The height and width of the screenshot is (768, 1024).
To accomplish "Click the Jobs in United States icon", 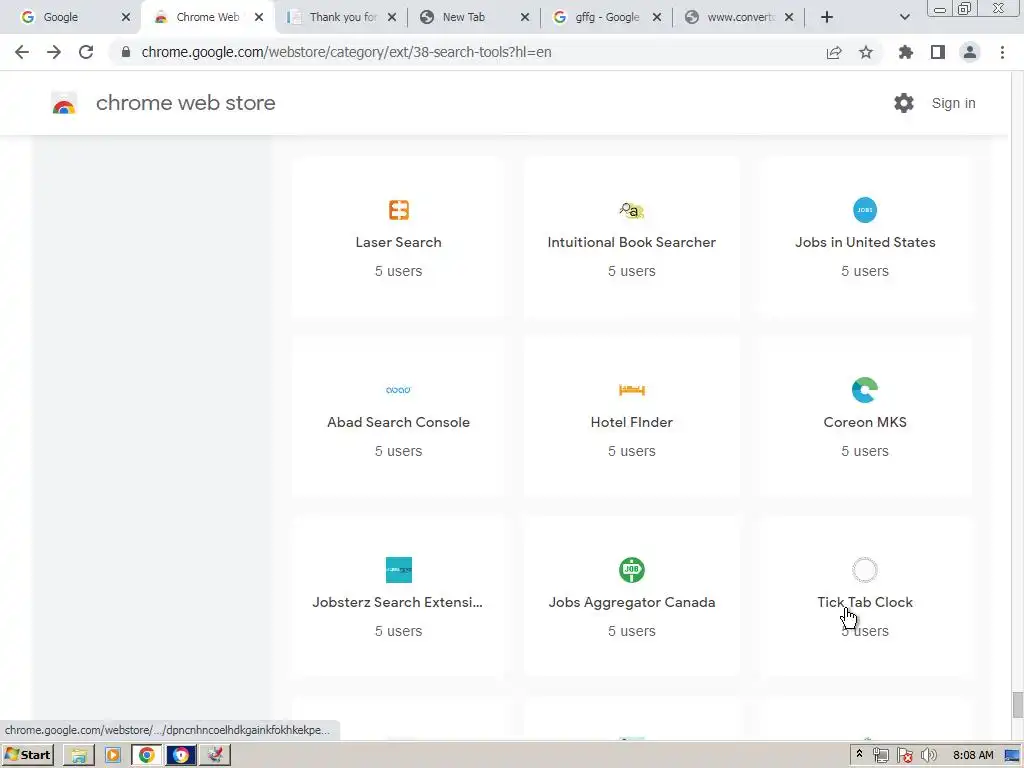I will point(865,210).
